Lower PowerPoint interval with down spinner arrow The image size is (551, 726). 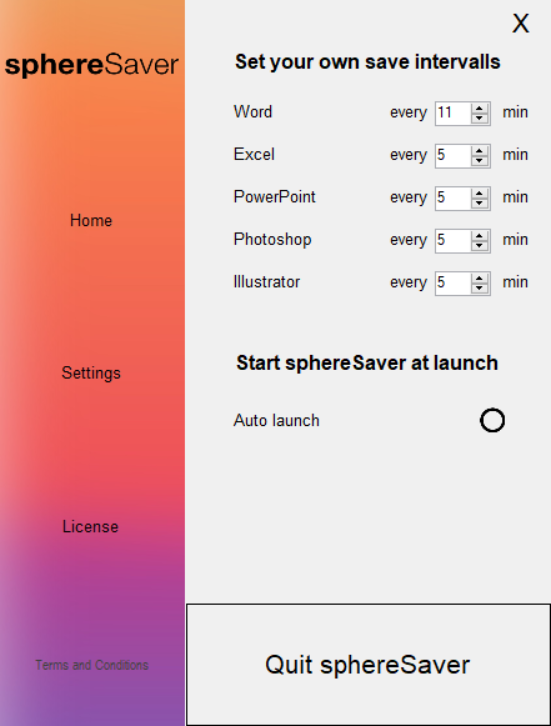click(x=480, y=204)
